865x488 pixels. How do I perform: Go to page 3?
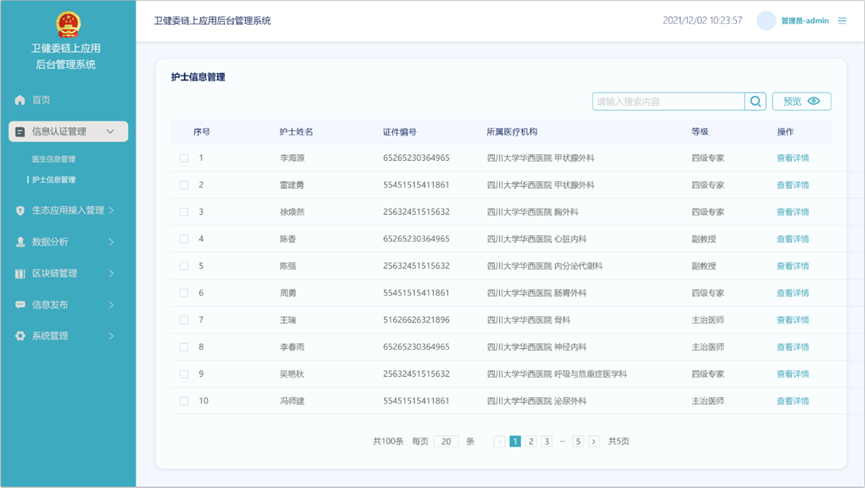click(547, 441)
